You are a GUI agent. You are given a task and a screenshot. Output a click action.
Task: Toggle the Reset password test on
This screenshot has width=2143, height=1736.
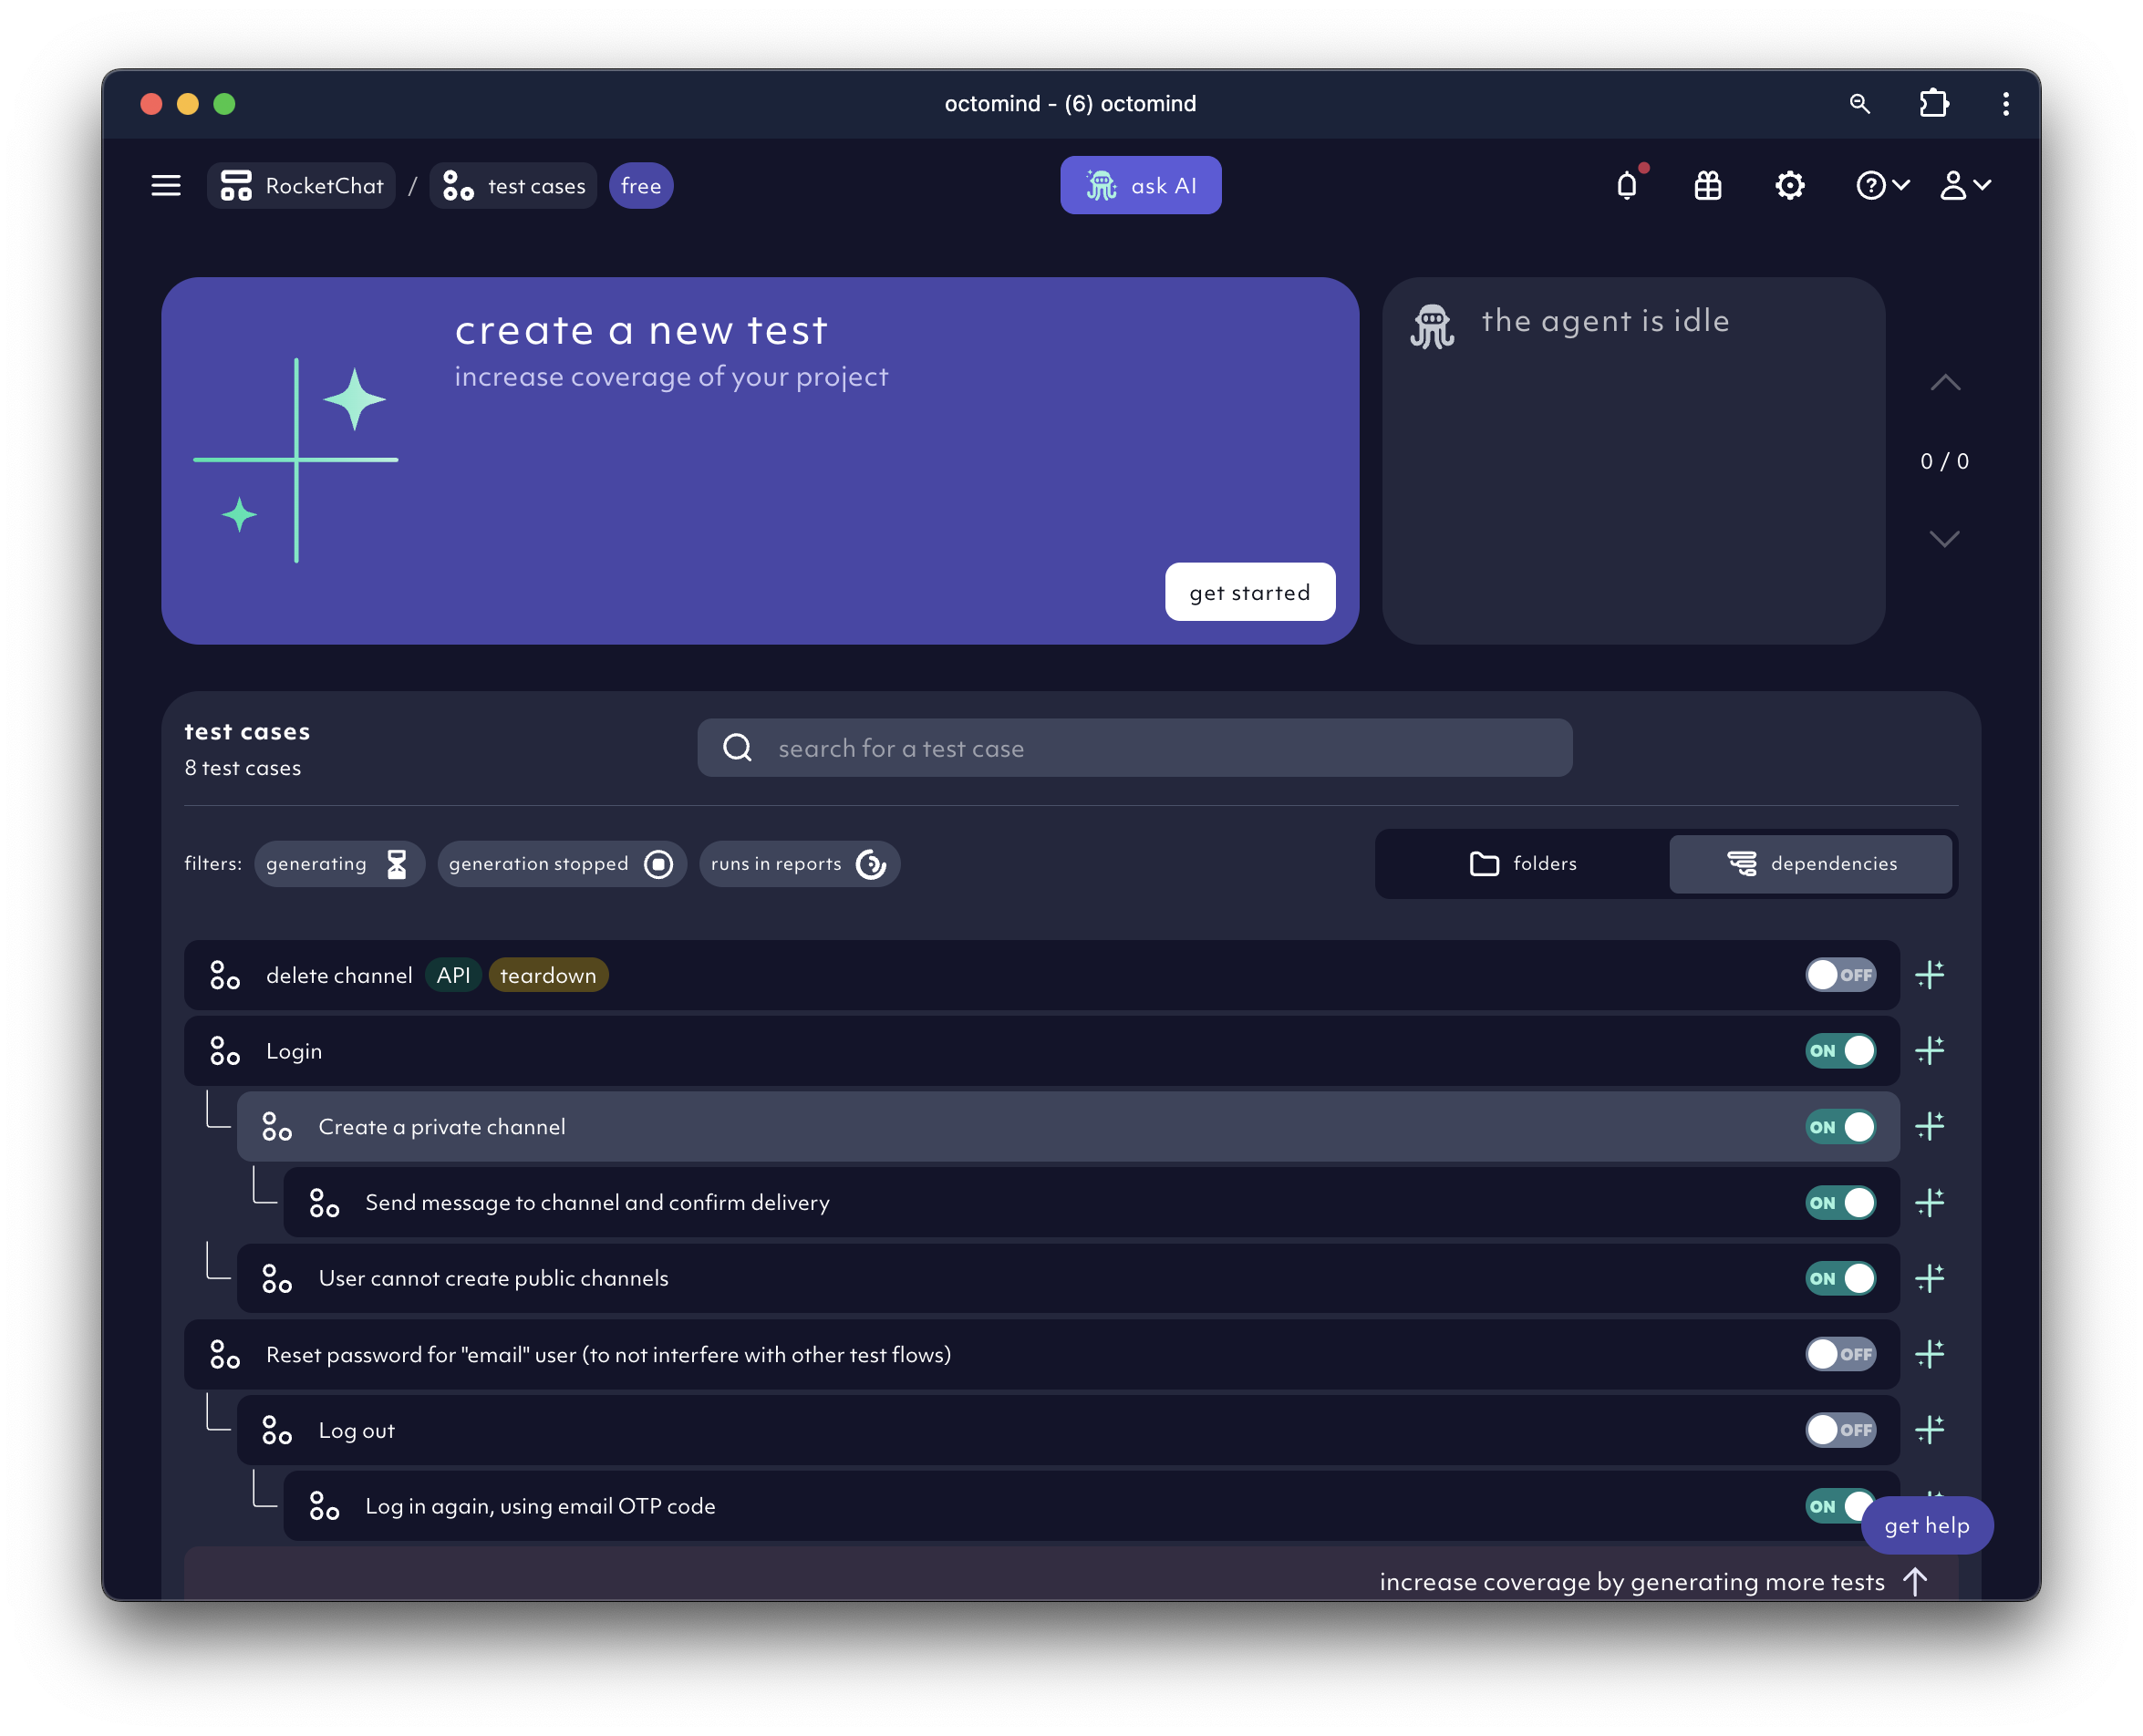click(x=1840, y=1355)
